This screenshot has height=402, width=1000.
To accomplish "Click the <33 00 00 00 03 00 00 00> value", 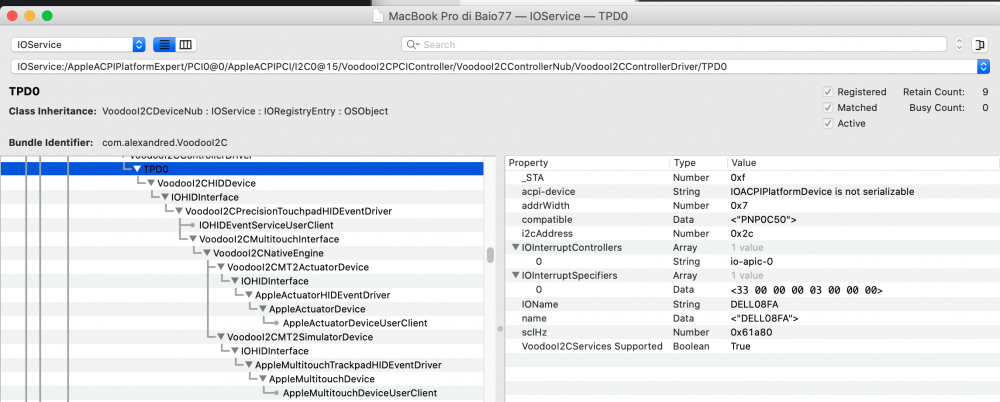I will (807, 290).
